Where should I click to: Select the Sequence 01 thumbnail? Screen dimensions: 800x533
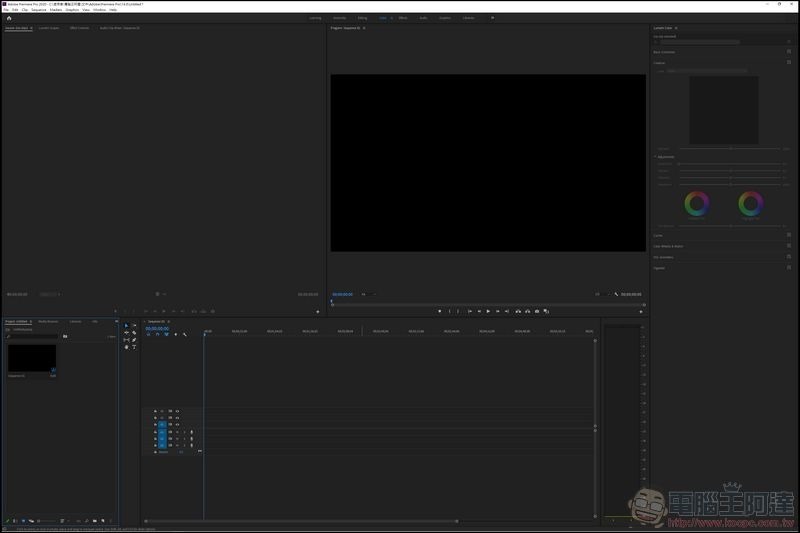coord(32,358)
